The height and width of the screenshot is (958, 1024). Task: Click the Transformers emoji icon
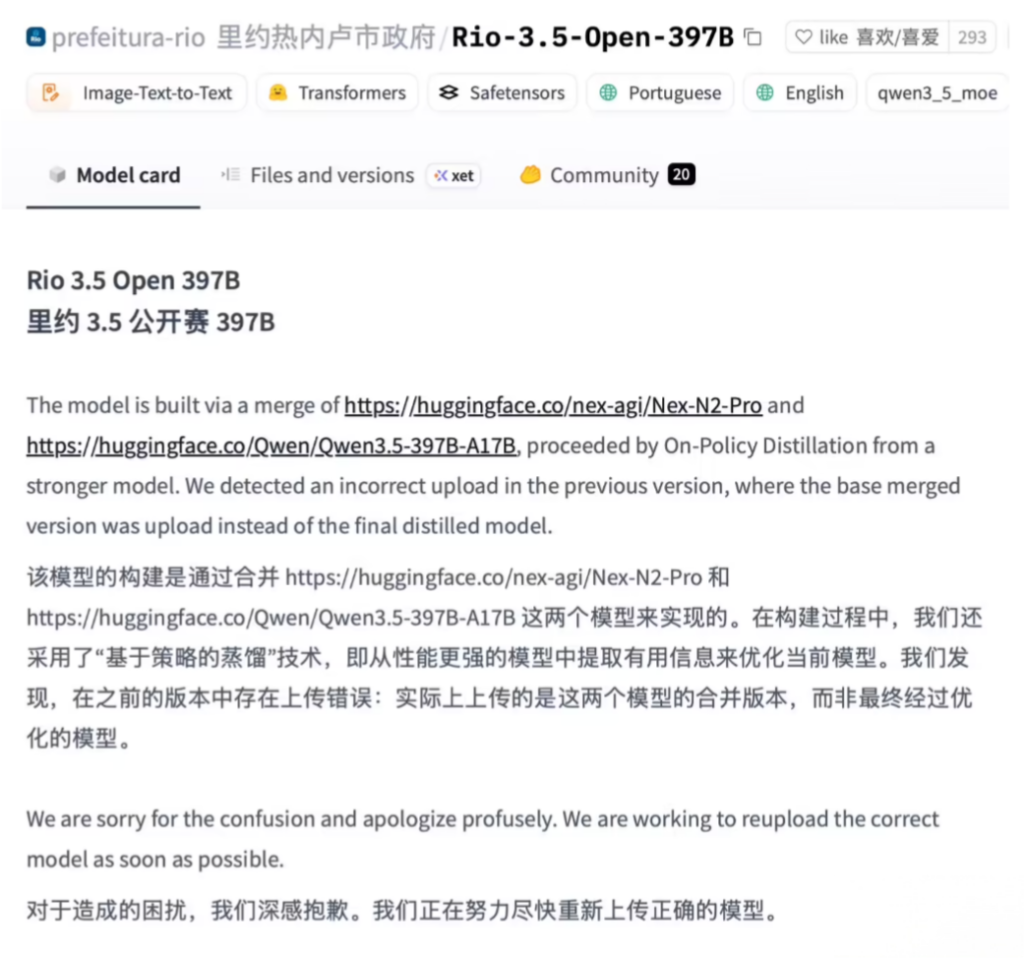coord(278,93)
